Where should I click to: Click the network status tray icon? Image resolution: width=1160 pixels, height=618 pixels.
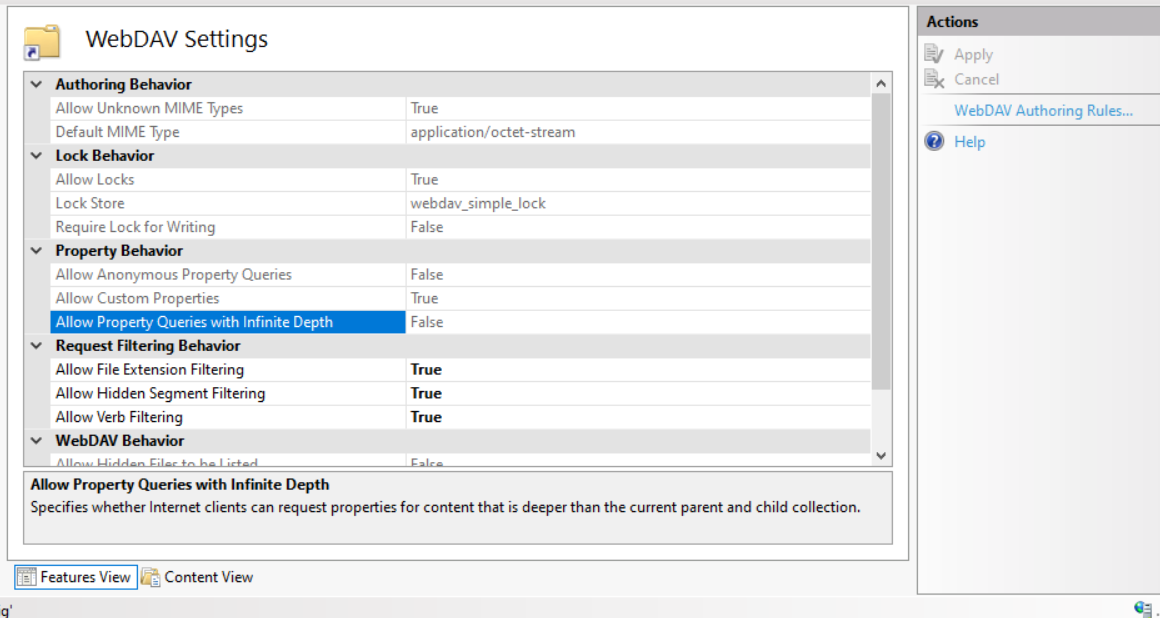pos(1143,608)
